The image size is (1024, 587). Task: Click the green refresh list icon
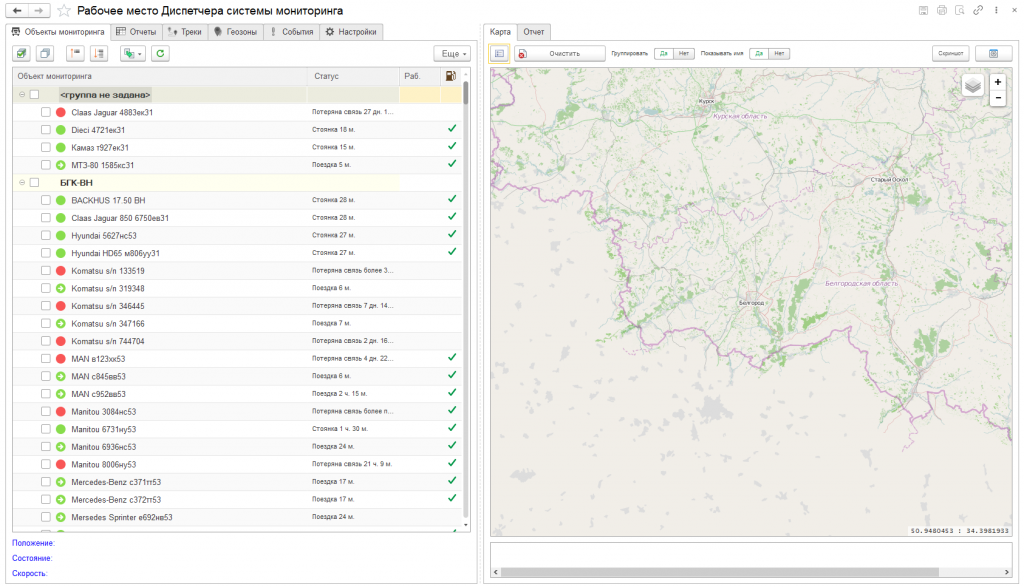pyautogui.click(x=160, y=53)
